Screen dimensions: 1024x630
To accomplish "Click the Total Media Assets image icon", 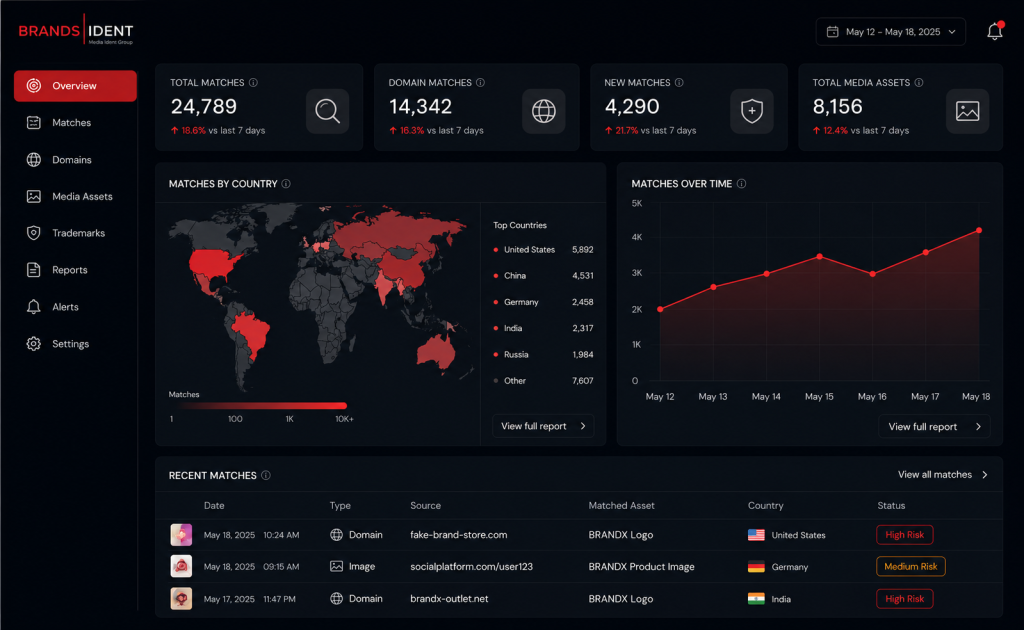I will (x=967, y=111).
